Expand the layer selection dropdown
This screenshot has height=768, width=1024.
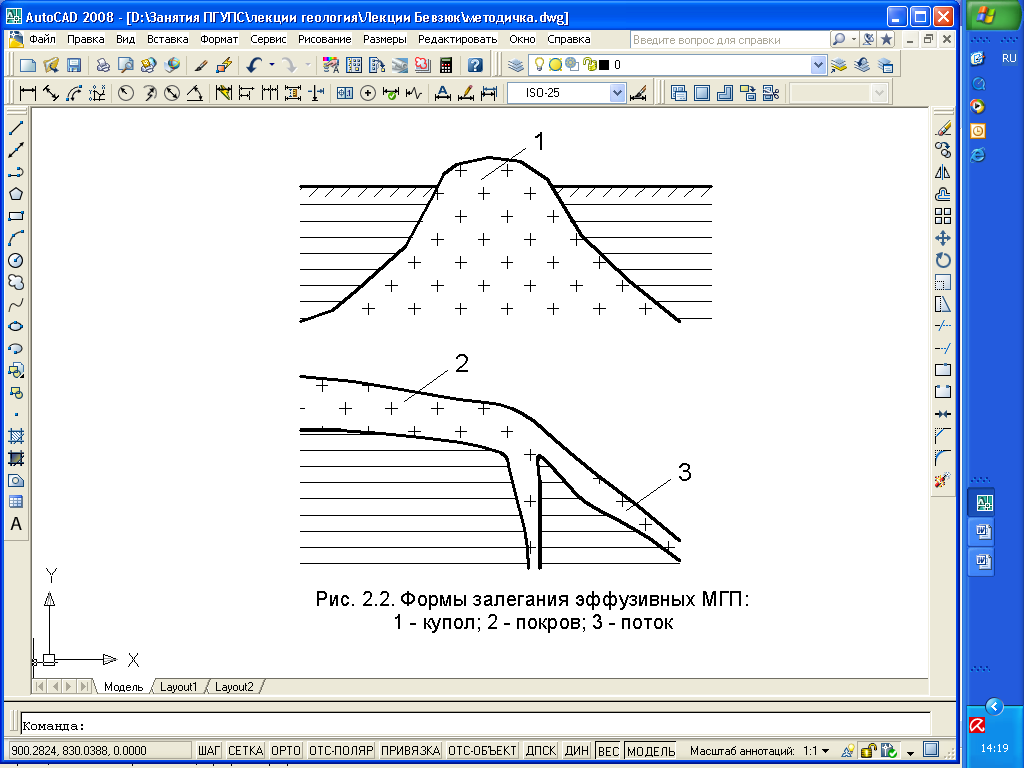pyautogui.click(x=819, y=65)
